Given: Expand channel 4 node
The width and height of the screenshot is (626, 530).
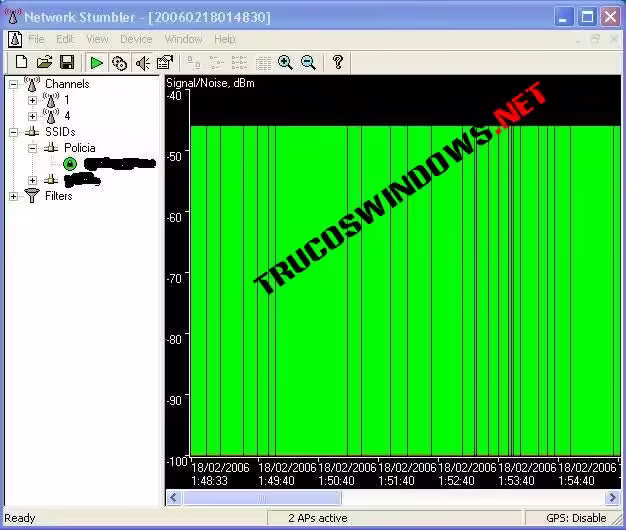Looking at the screenshot, I should pyautogui.click(x=32, y=116).
